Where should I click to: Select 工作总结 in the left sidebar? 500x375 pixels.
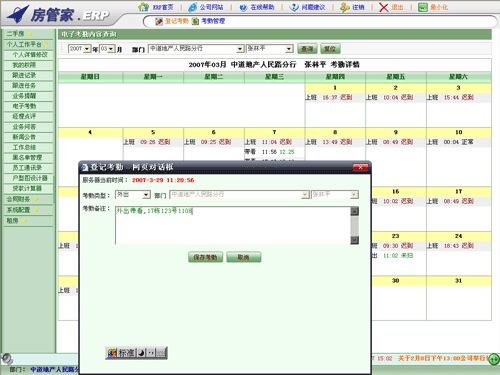[28, 147]
